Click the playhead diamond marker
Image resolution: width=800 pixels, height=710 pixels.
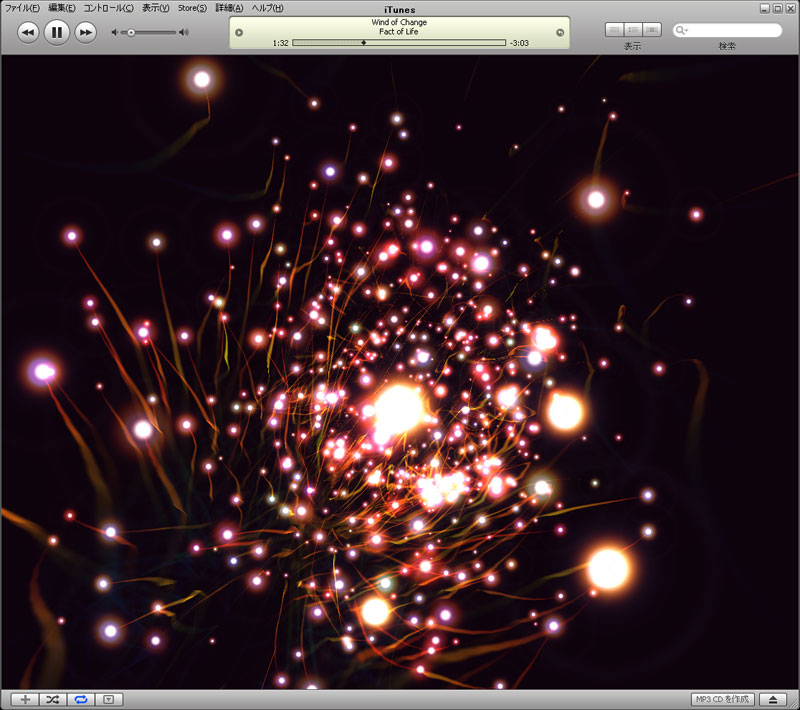pyautogui.click(x=364, y=43)
